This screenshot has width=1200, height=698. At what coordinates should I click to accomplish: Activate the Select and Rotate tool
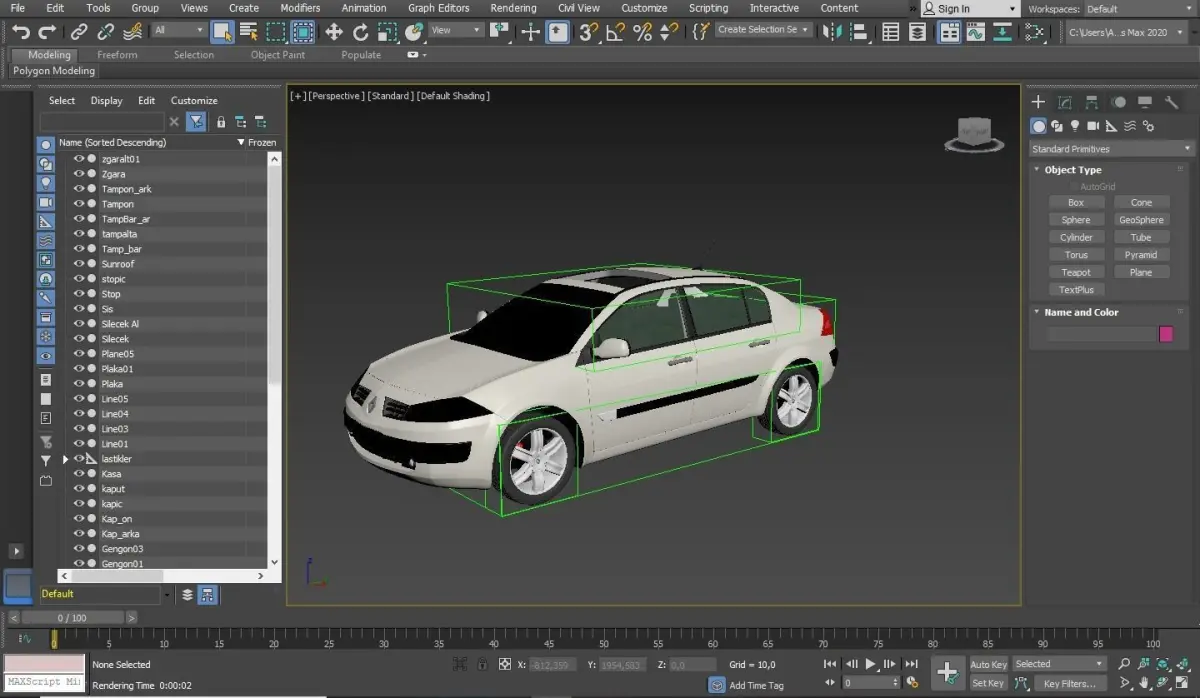click(x=360, y=32)
